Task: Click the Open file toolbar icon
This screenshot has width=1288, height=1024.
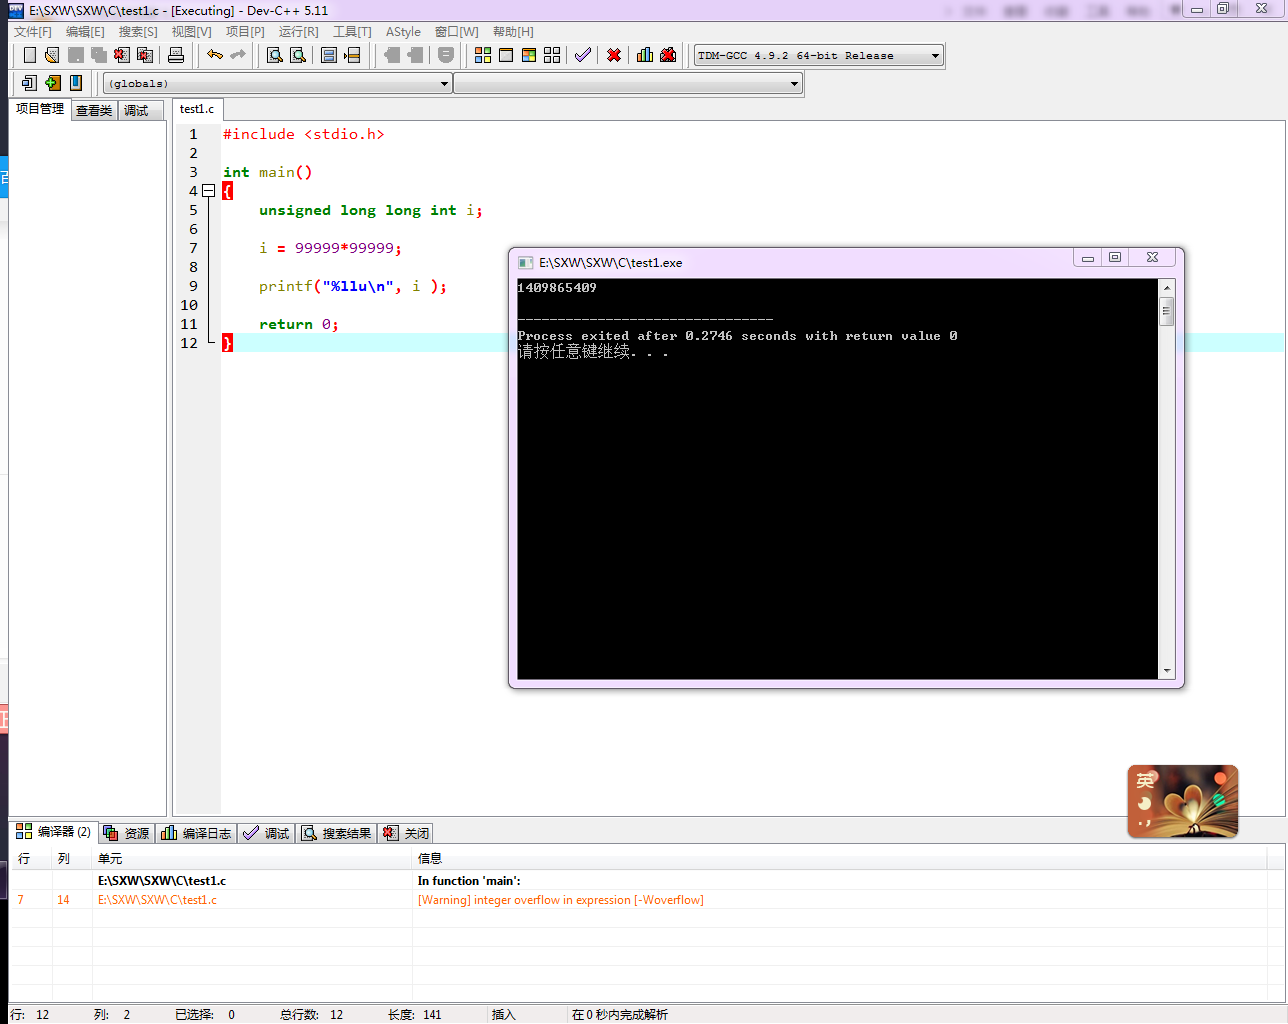Action: (x=52, y=55)
